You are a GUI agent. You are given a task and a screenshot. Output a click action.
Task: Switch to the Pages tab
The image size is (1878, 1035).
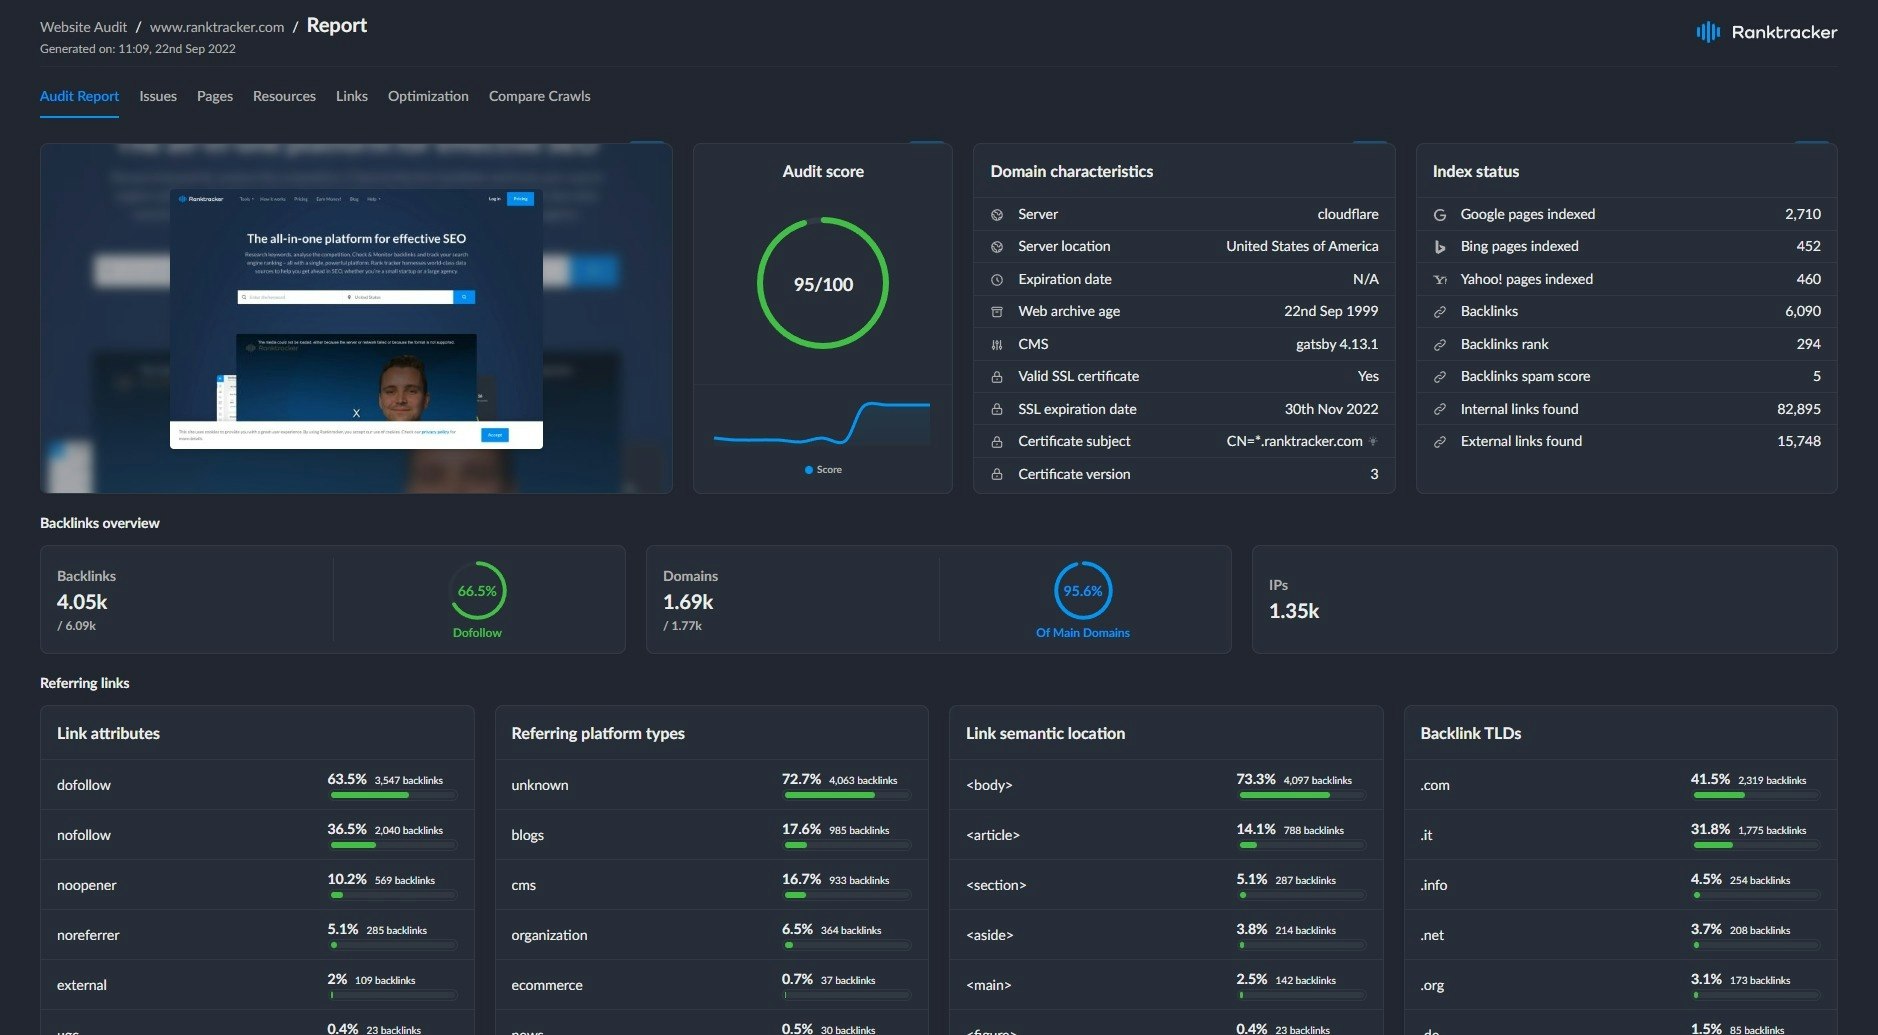point(215,96)
